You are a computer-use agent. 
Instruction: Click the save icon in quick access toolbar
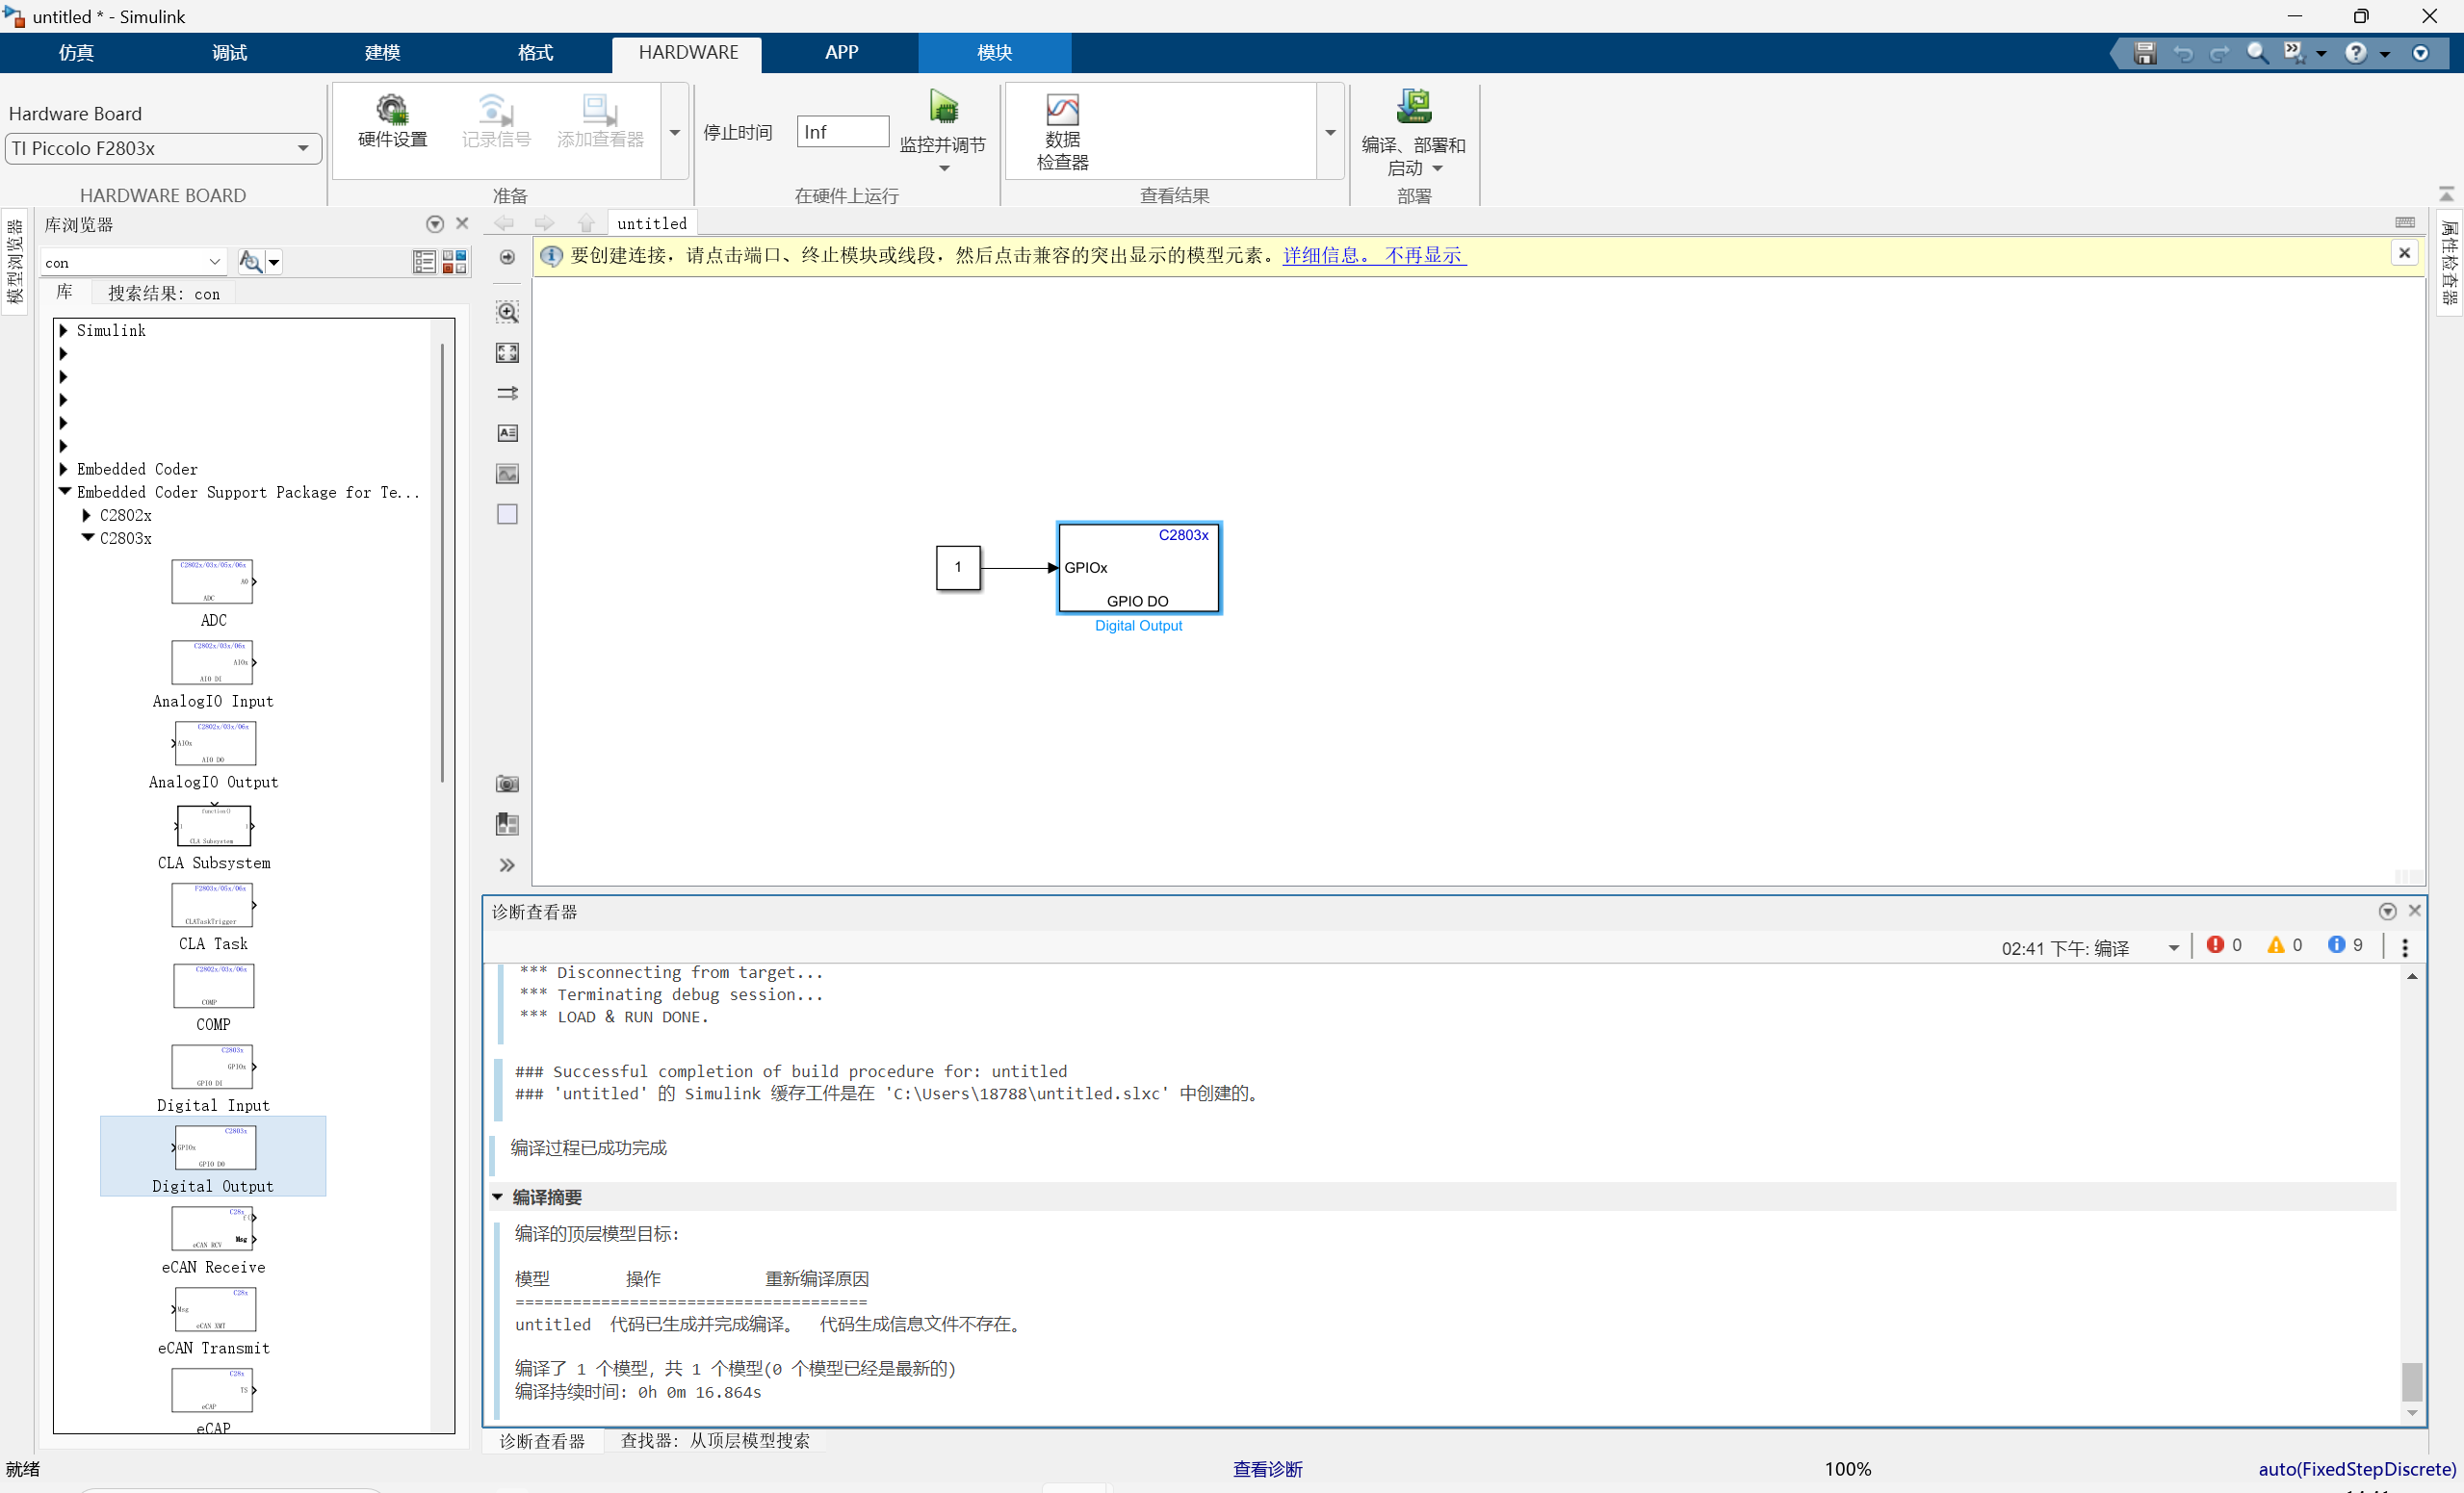pos(2144,53)
